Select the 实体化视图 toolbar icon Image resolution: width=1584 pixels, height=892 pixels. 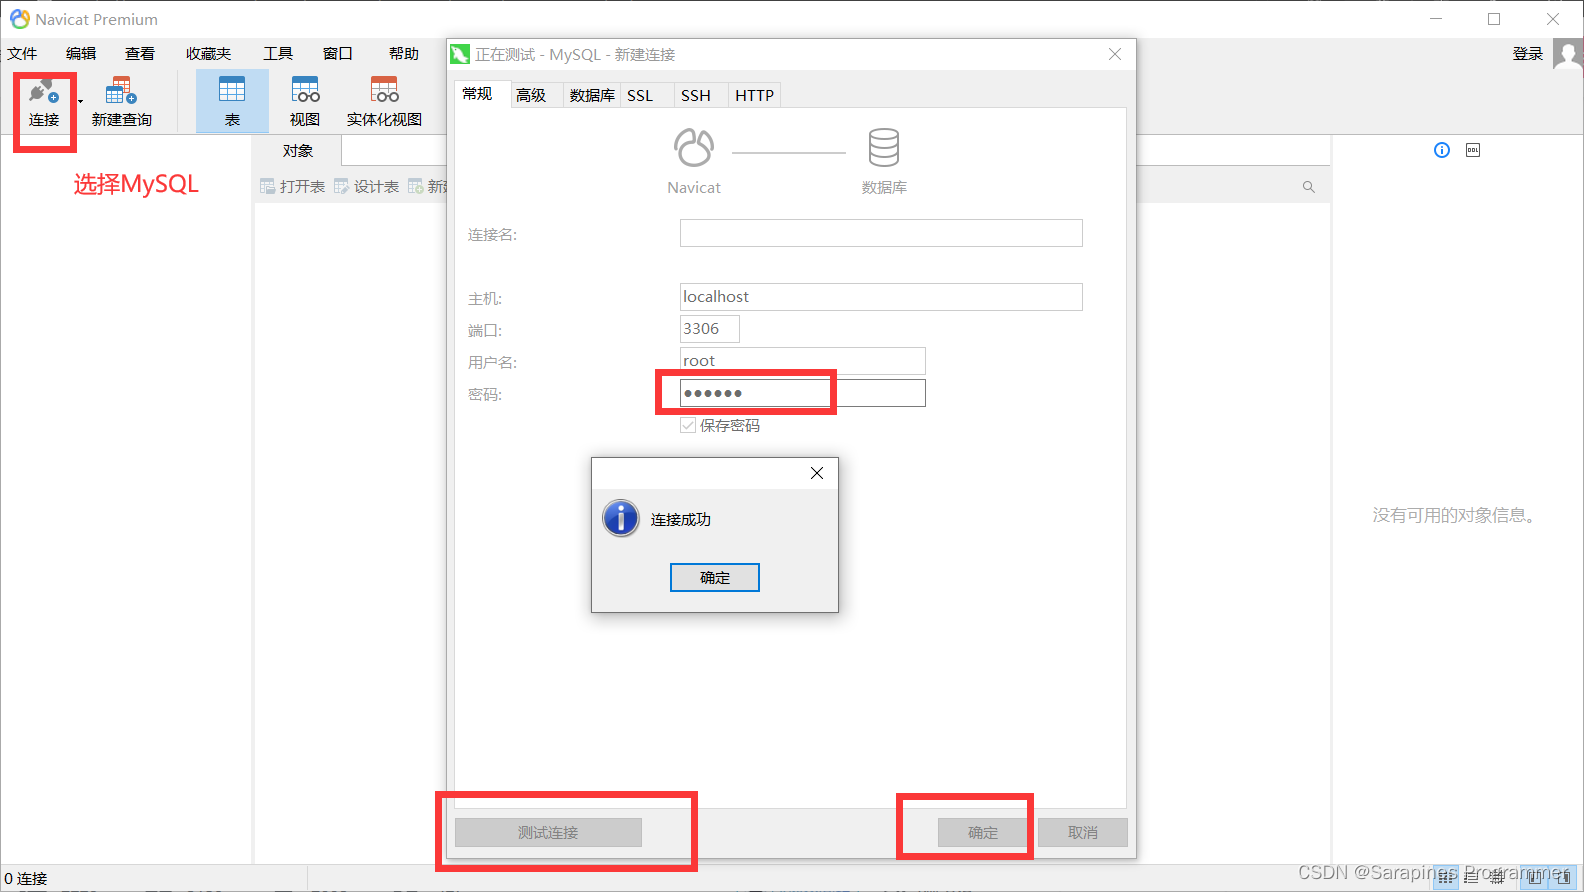point(384,102)
